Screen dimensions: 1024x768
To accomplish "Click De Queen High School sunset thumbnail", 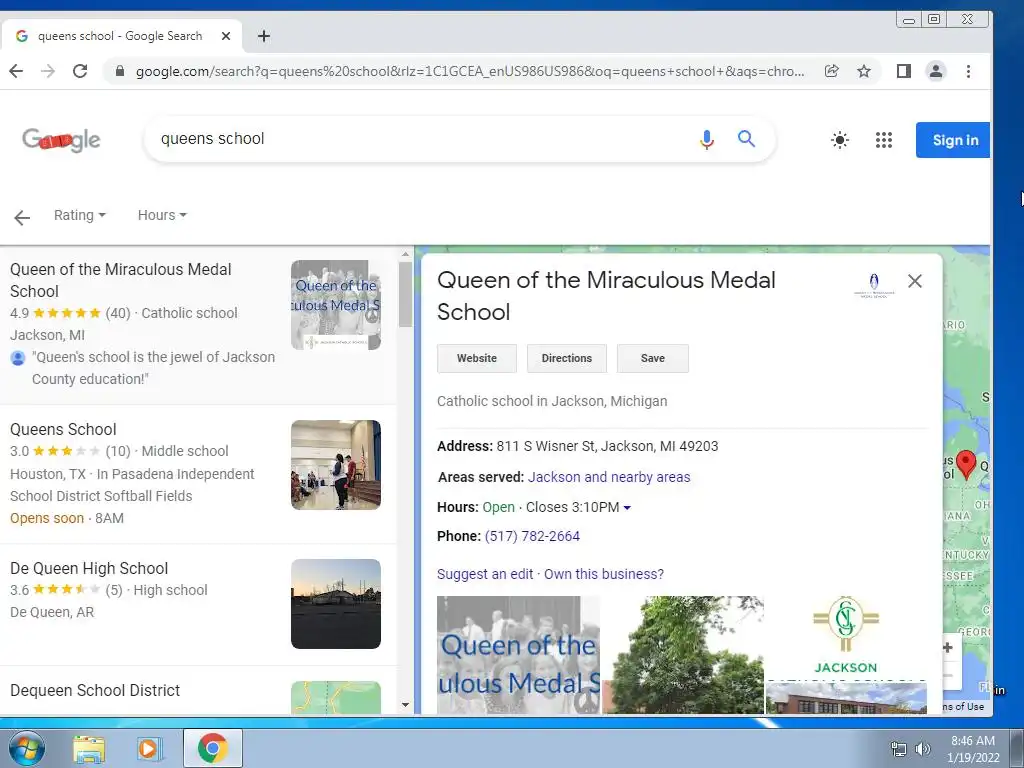I will pyautogui.click(x=336, y=604).
